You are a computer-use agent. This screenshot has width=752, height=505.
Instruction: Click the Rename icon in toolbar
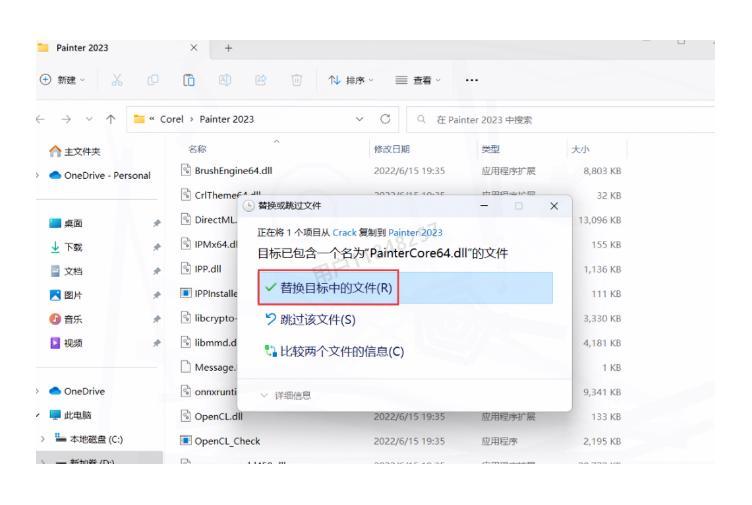click(225, 80)
